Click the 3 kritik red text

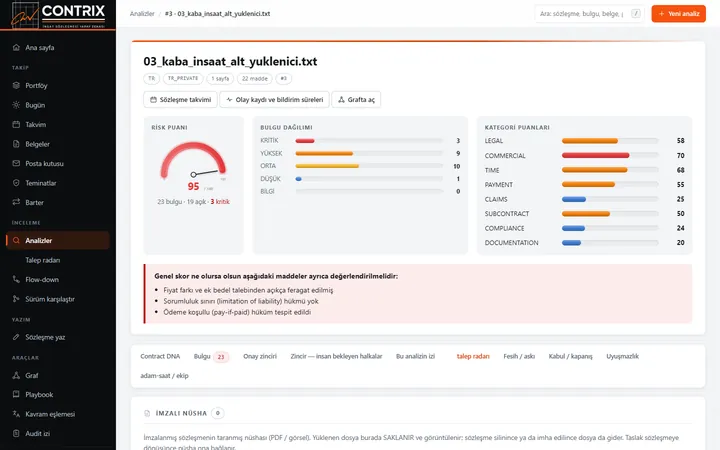220,202
